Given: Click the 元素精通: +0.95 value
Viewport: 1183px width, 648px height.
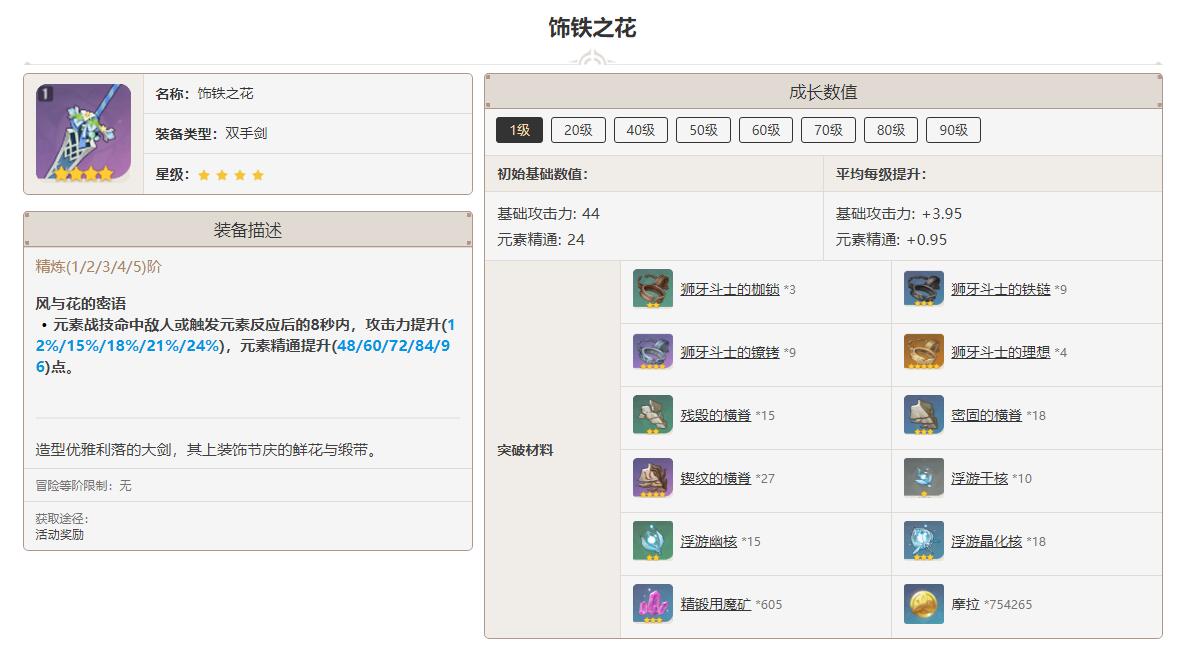Looking at the screenshot, I should point(891,240).
